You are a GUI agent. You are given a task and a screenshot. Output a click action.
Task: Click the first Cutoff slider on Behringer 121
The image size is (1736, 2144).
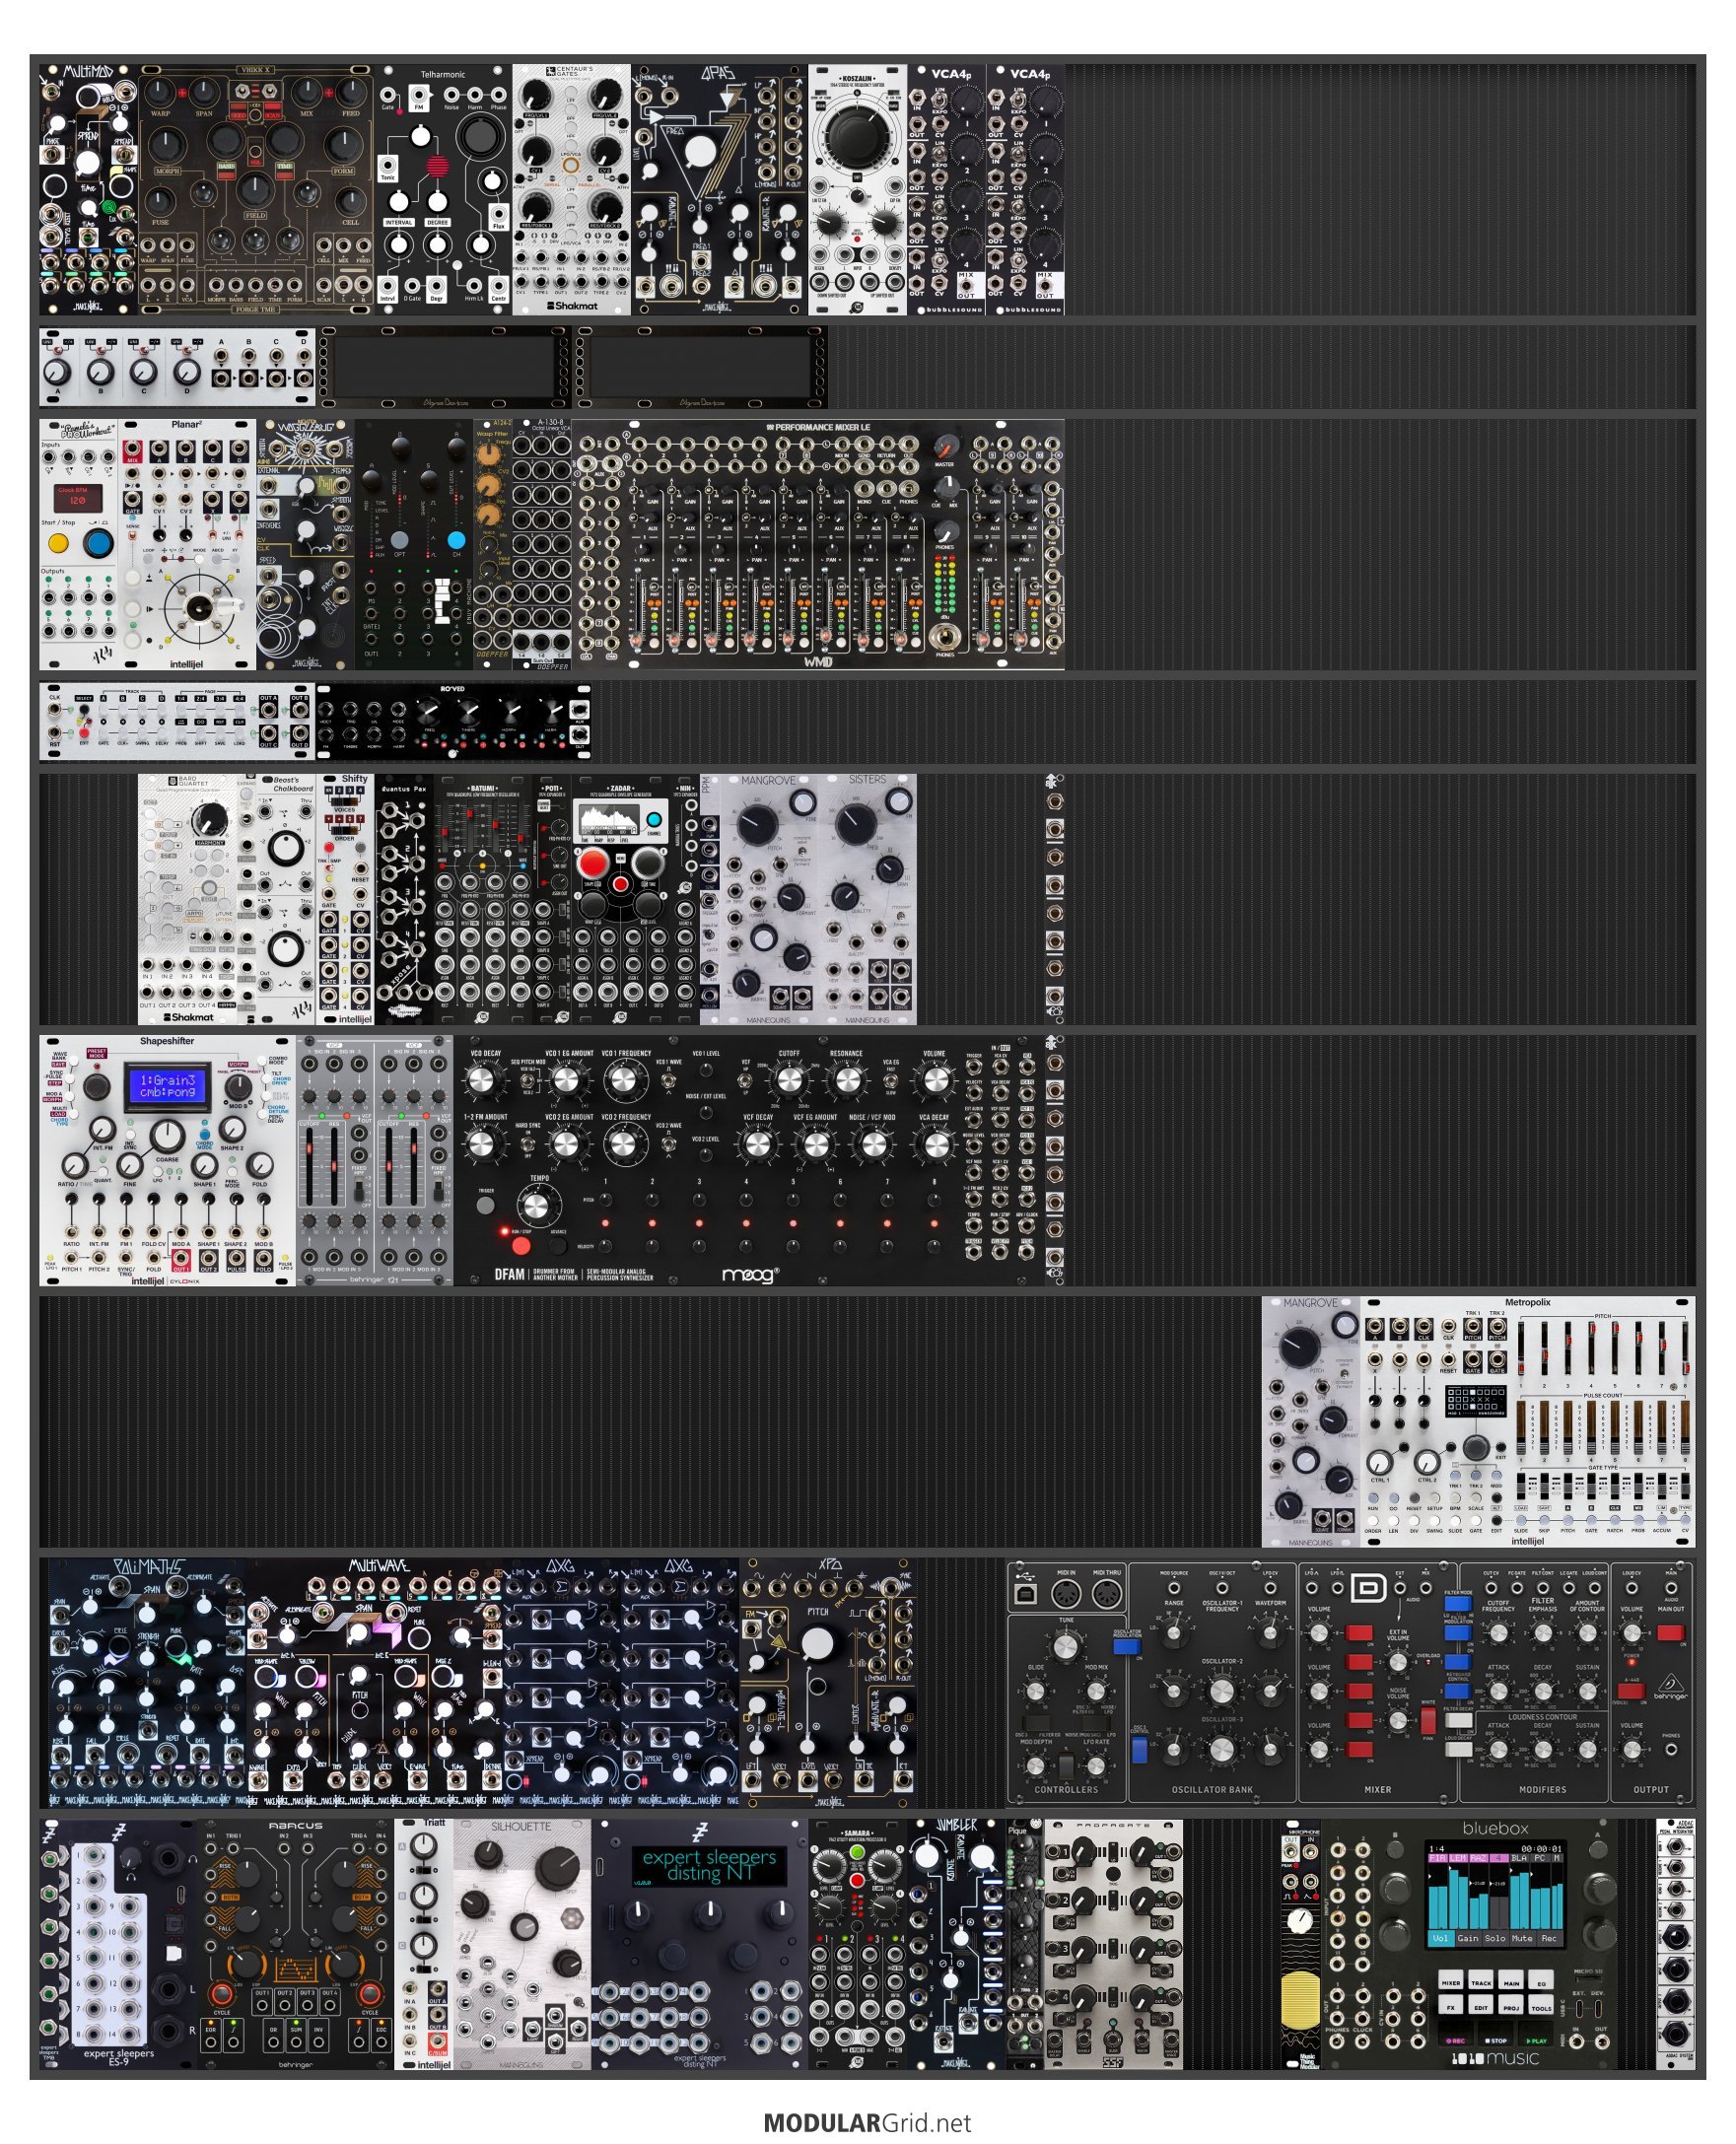pyautogui.click(x=310, y=1167)
